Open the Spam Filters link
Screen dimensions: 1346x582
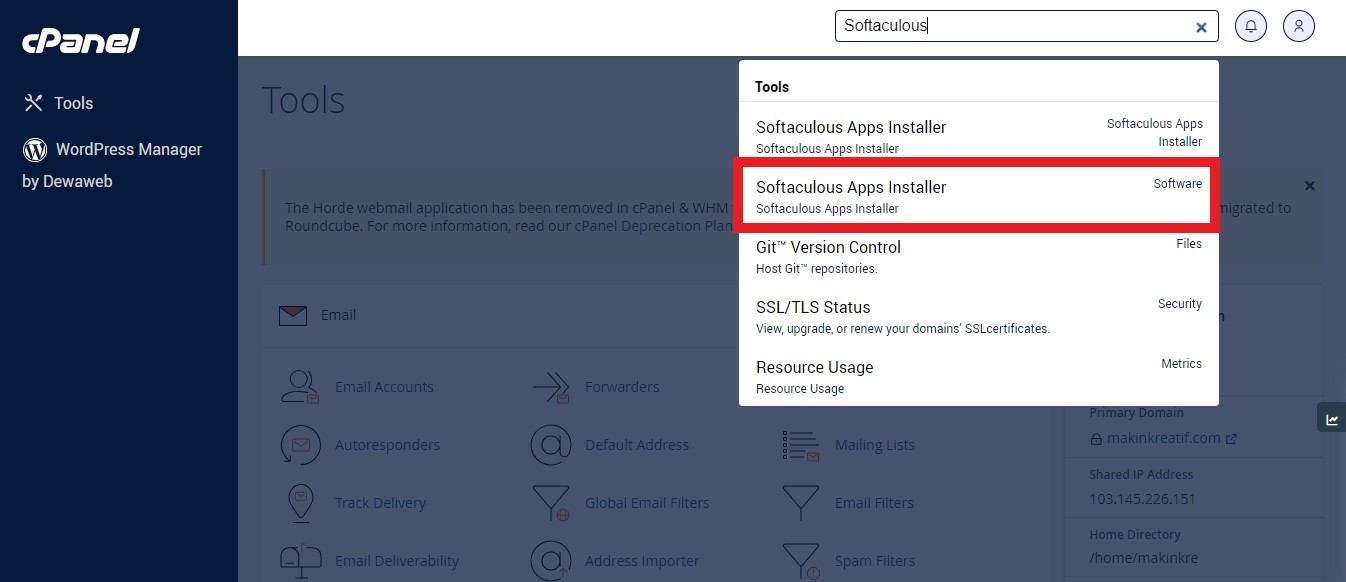click(875, 561)
